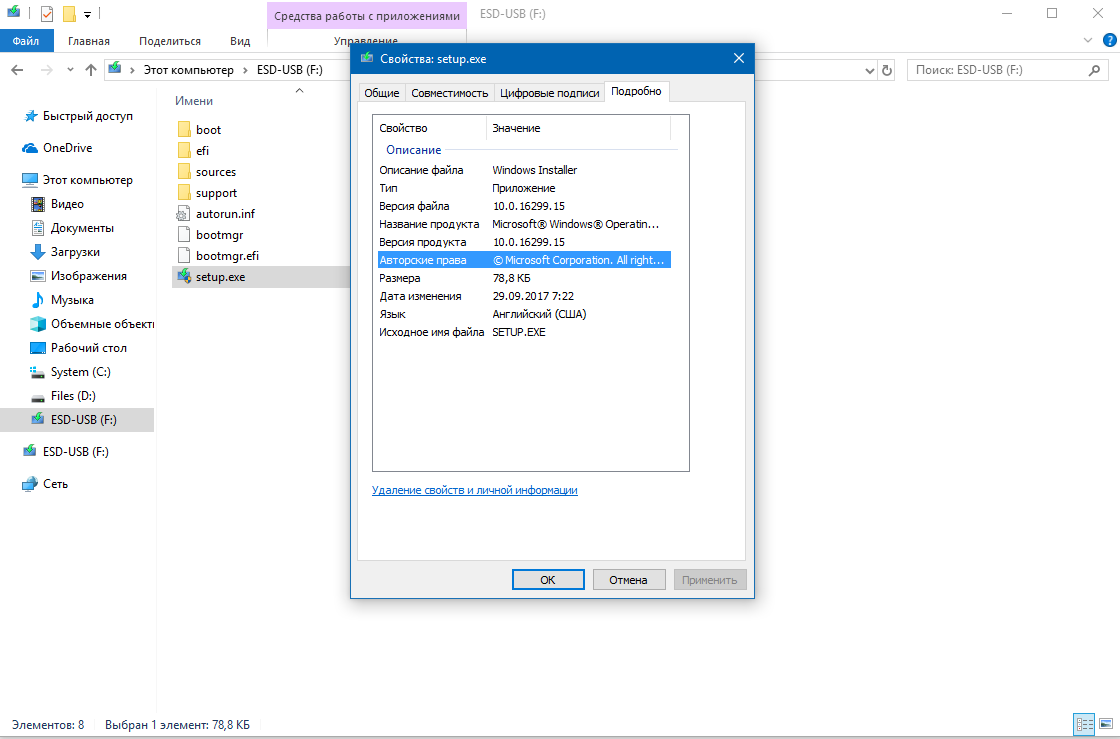This screenshot has width=1120, height=739.
Task: Click the up one level arrow
Action: (91, 70)
